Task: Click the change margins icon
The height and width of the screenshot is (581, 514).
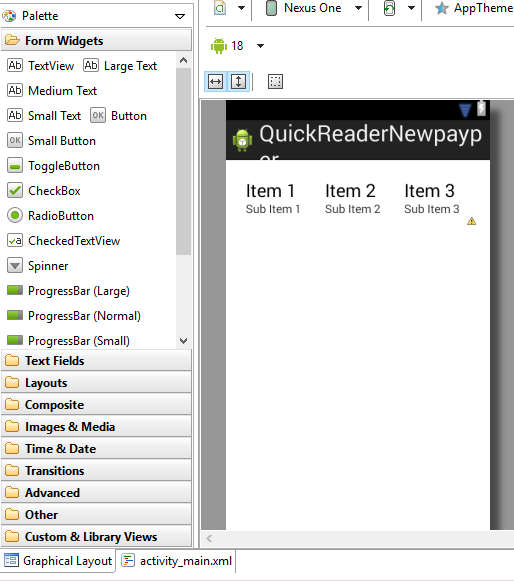Action: 275,82
